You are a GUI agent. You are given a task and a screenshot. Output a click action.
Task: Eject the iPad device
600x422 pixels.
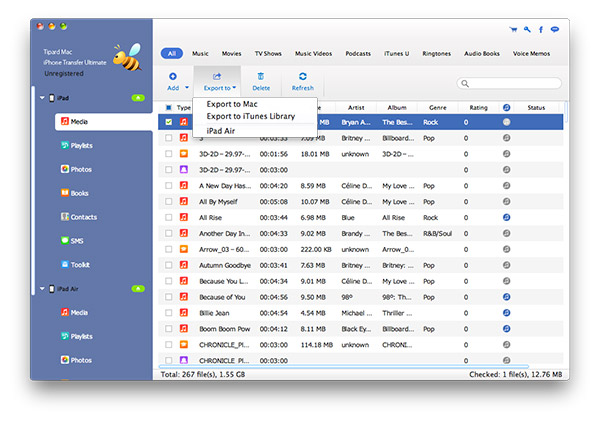(x=138, y=98)
